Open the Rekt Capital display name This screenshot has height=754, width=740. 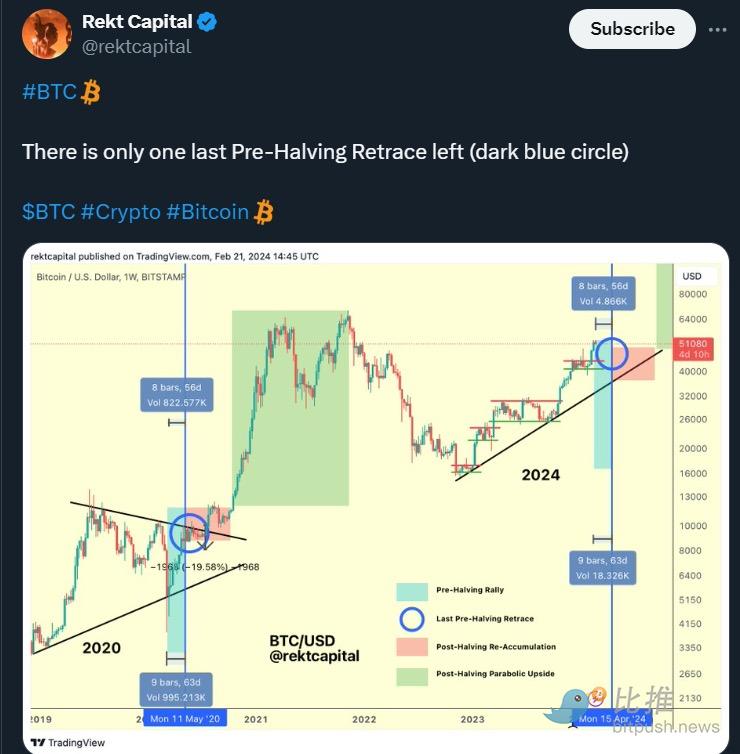(x=137, y=22)
